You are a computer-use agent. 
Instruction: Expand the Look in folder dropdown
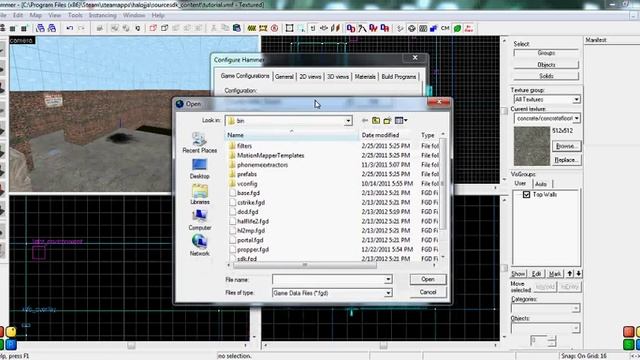[348, 121]
